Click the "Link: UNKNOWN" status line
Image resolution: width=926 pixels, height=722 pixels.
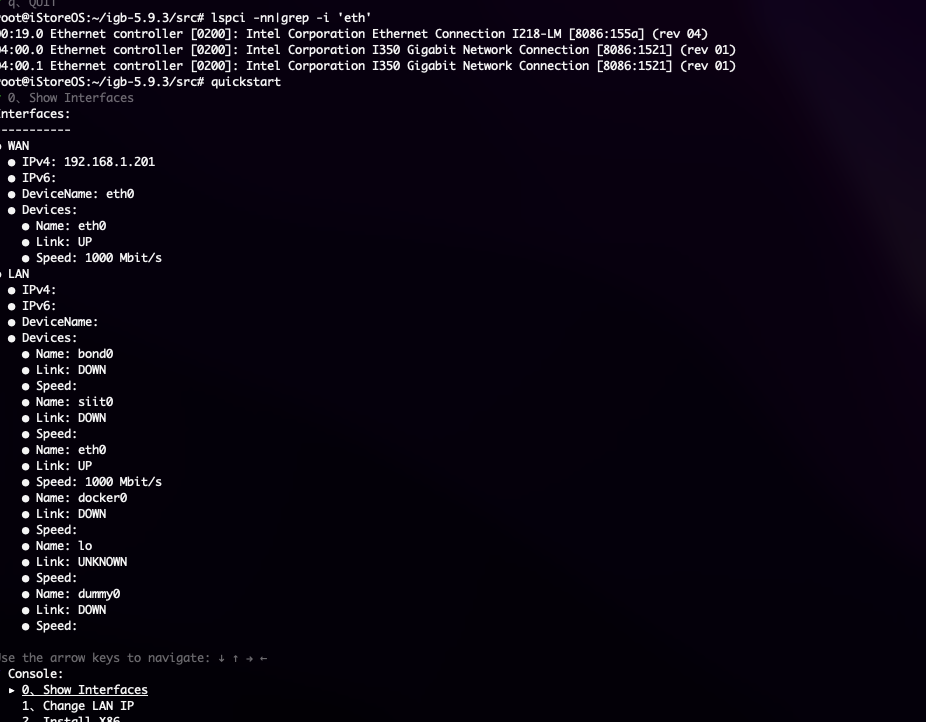(x=81, y=562)
